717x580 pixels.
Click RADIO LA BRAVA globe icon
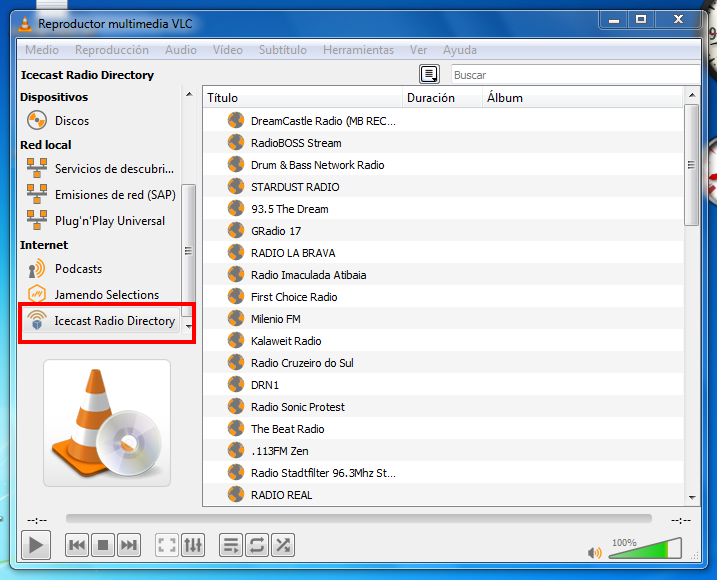236,252
